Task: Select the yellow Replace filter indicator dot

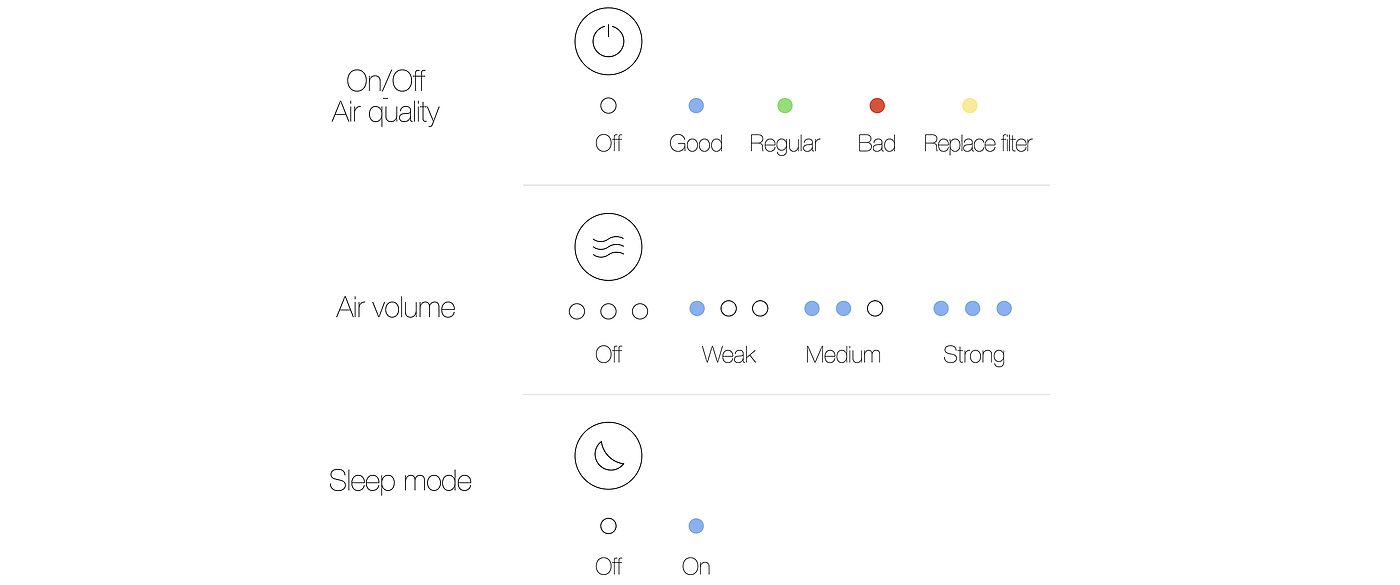Action: (969, 105)
